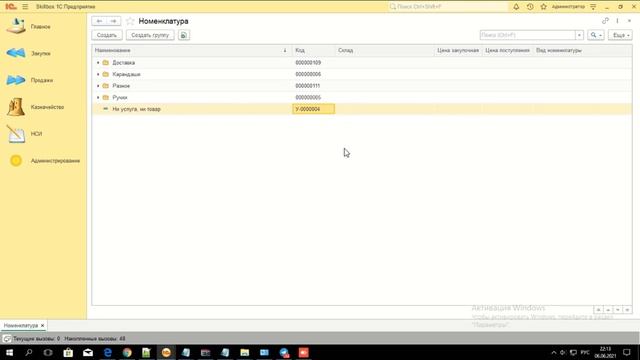
Task: Open Telegram from taskbar
Action: (x=284, y=353)
